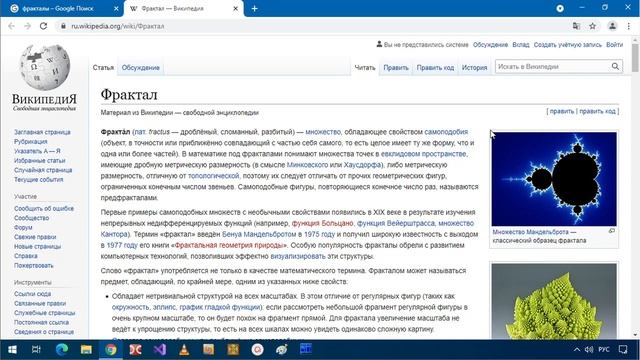Open File Explorer from taskbar
The height and width of the screenshot is (360, 640).
coord(86,350)
